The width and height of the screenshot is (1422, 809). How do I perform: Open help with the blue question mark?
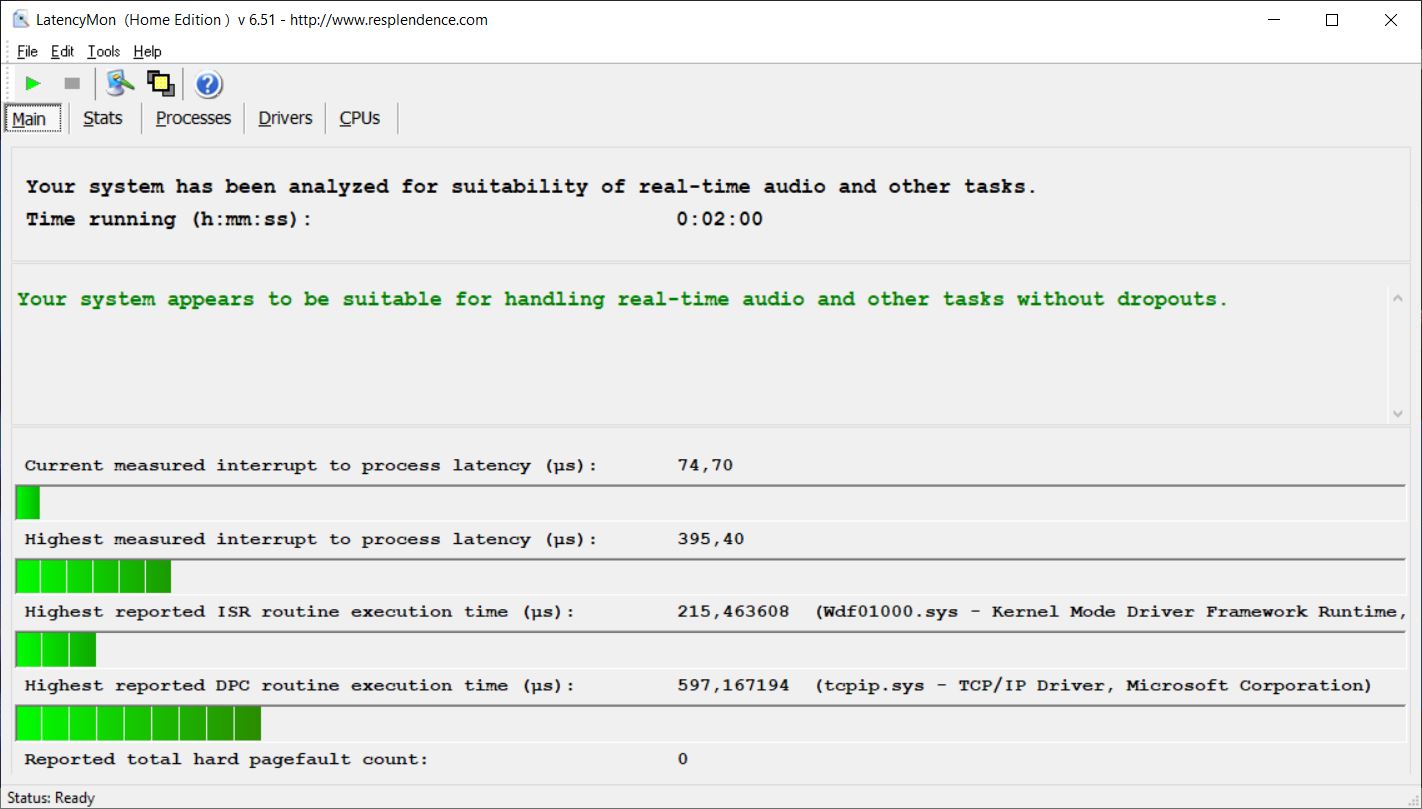pos(208,84)
